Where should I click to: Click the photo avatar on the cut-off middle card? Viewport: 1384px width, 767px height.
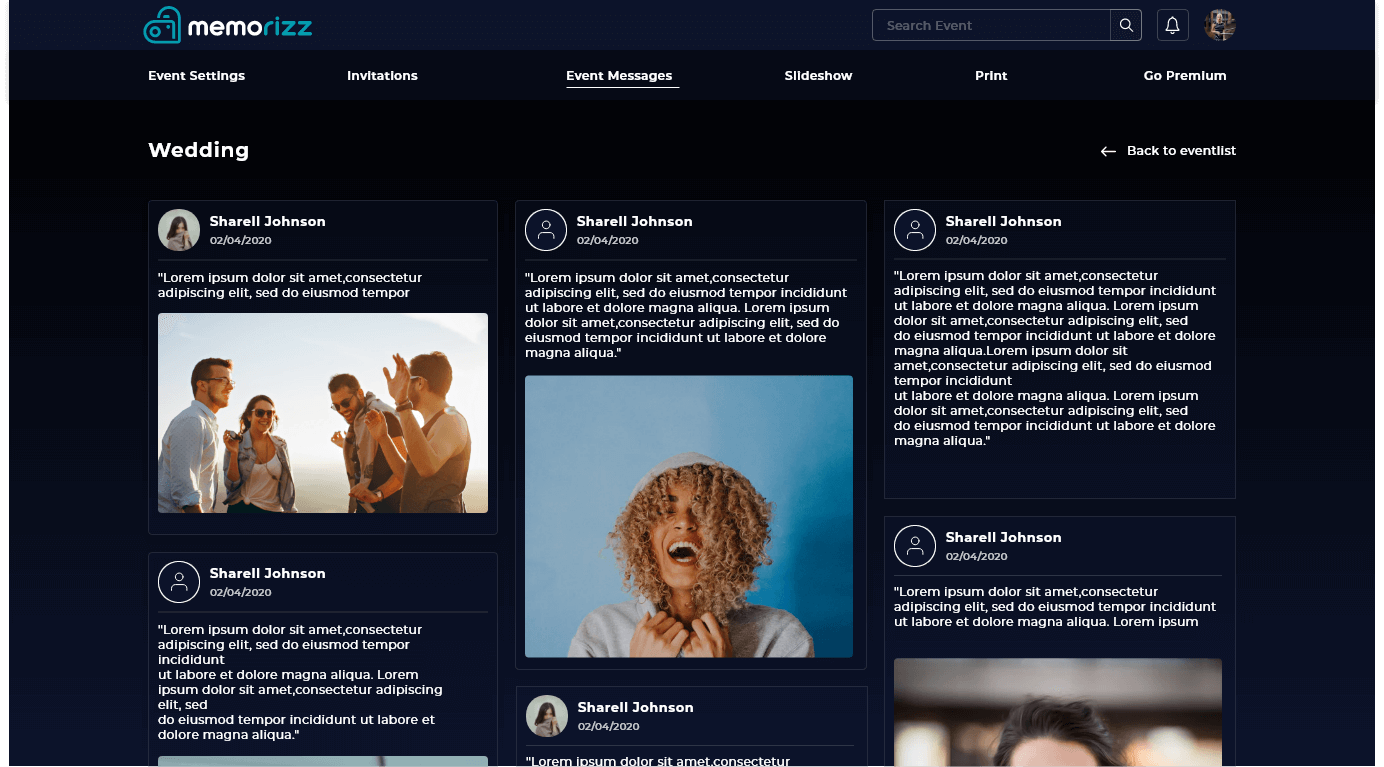point(547,716)
